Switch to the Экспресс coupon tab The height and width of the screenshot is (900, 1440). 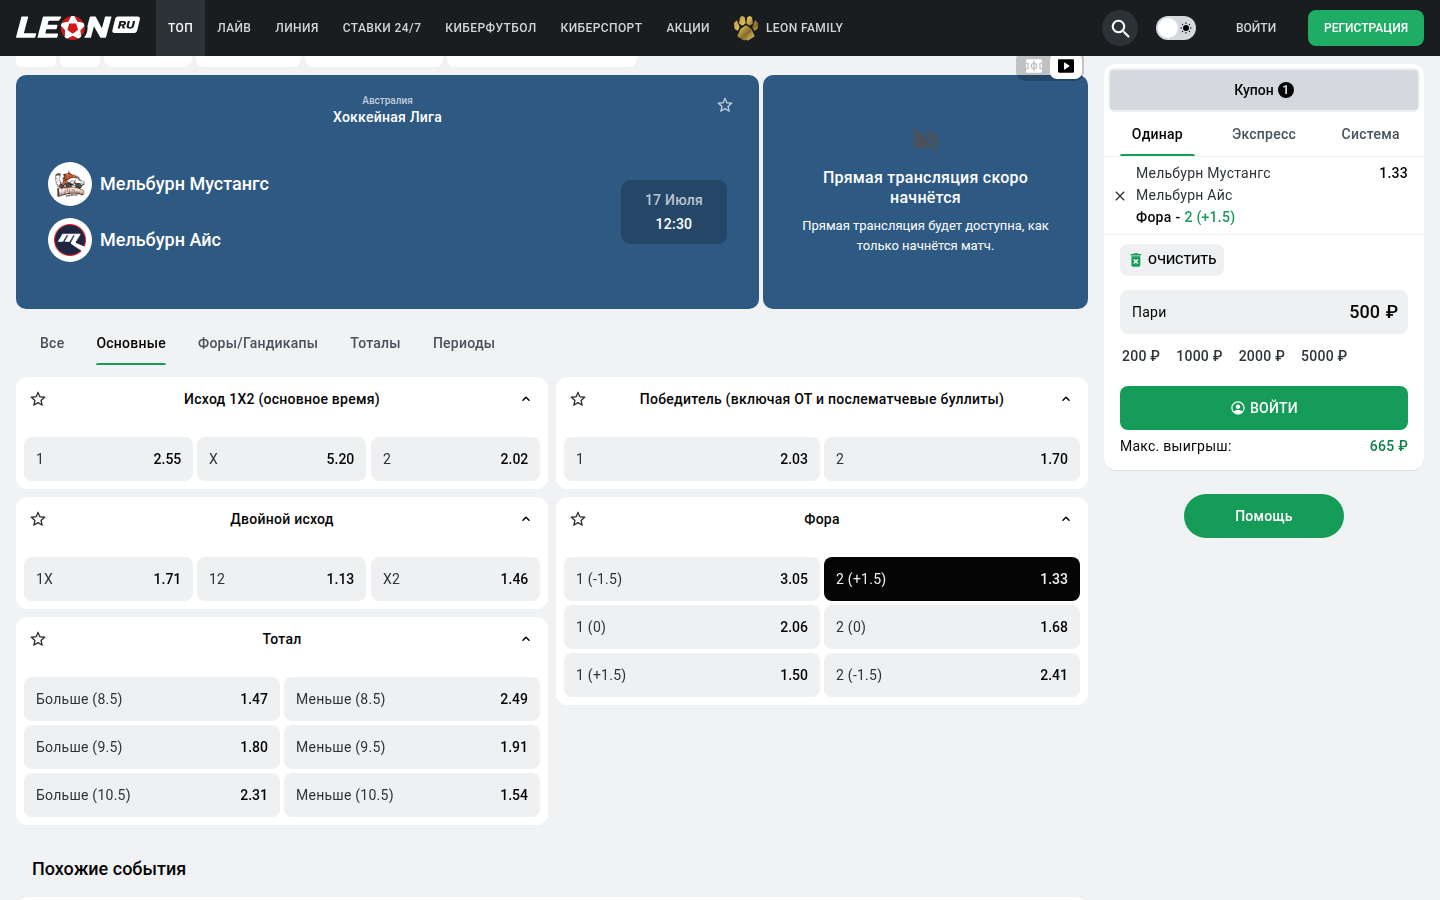coord(1264,134)
